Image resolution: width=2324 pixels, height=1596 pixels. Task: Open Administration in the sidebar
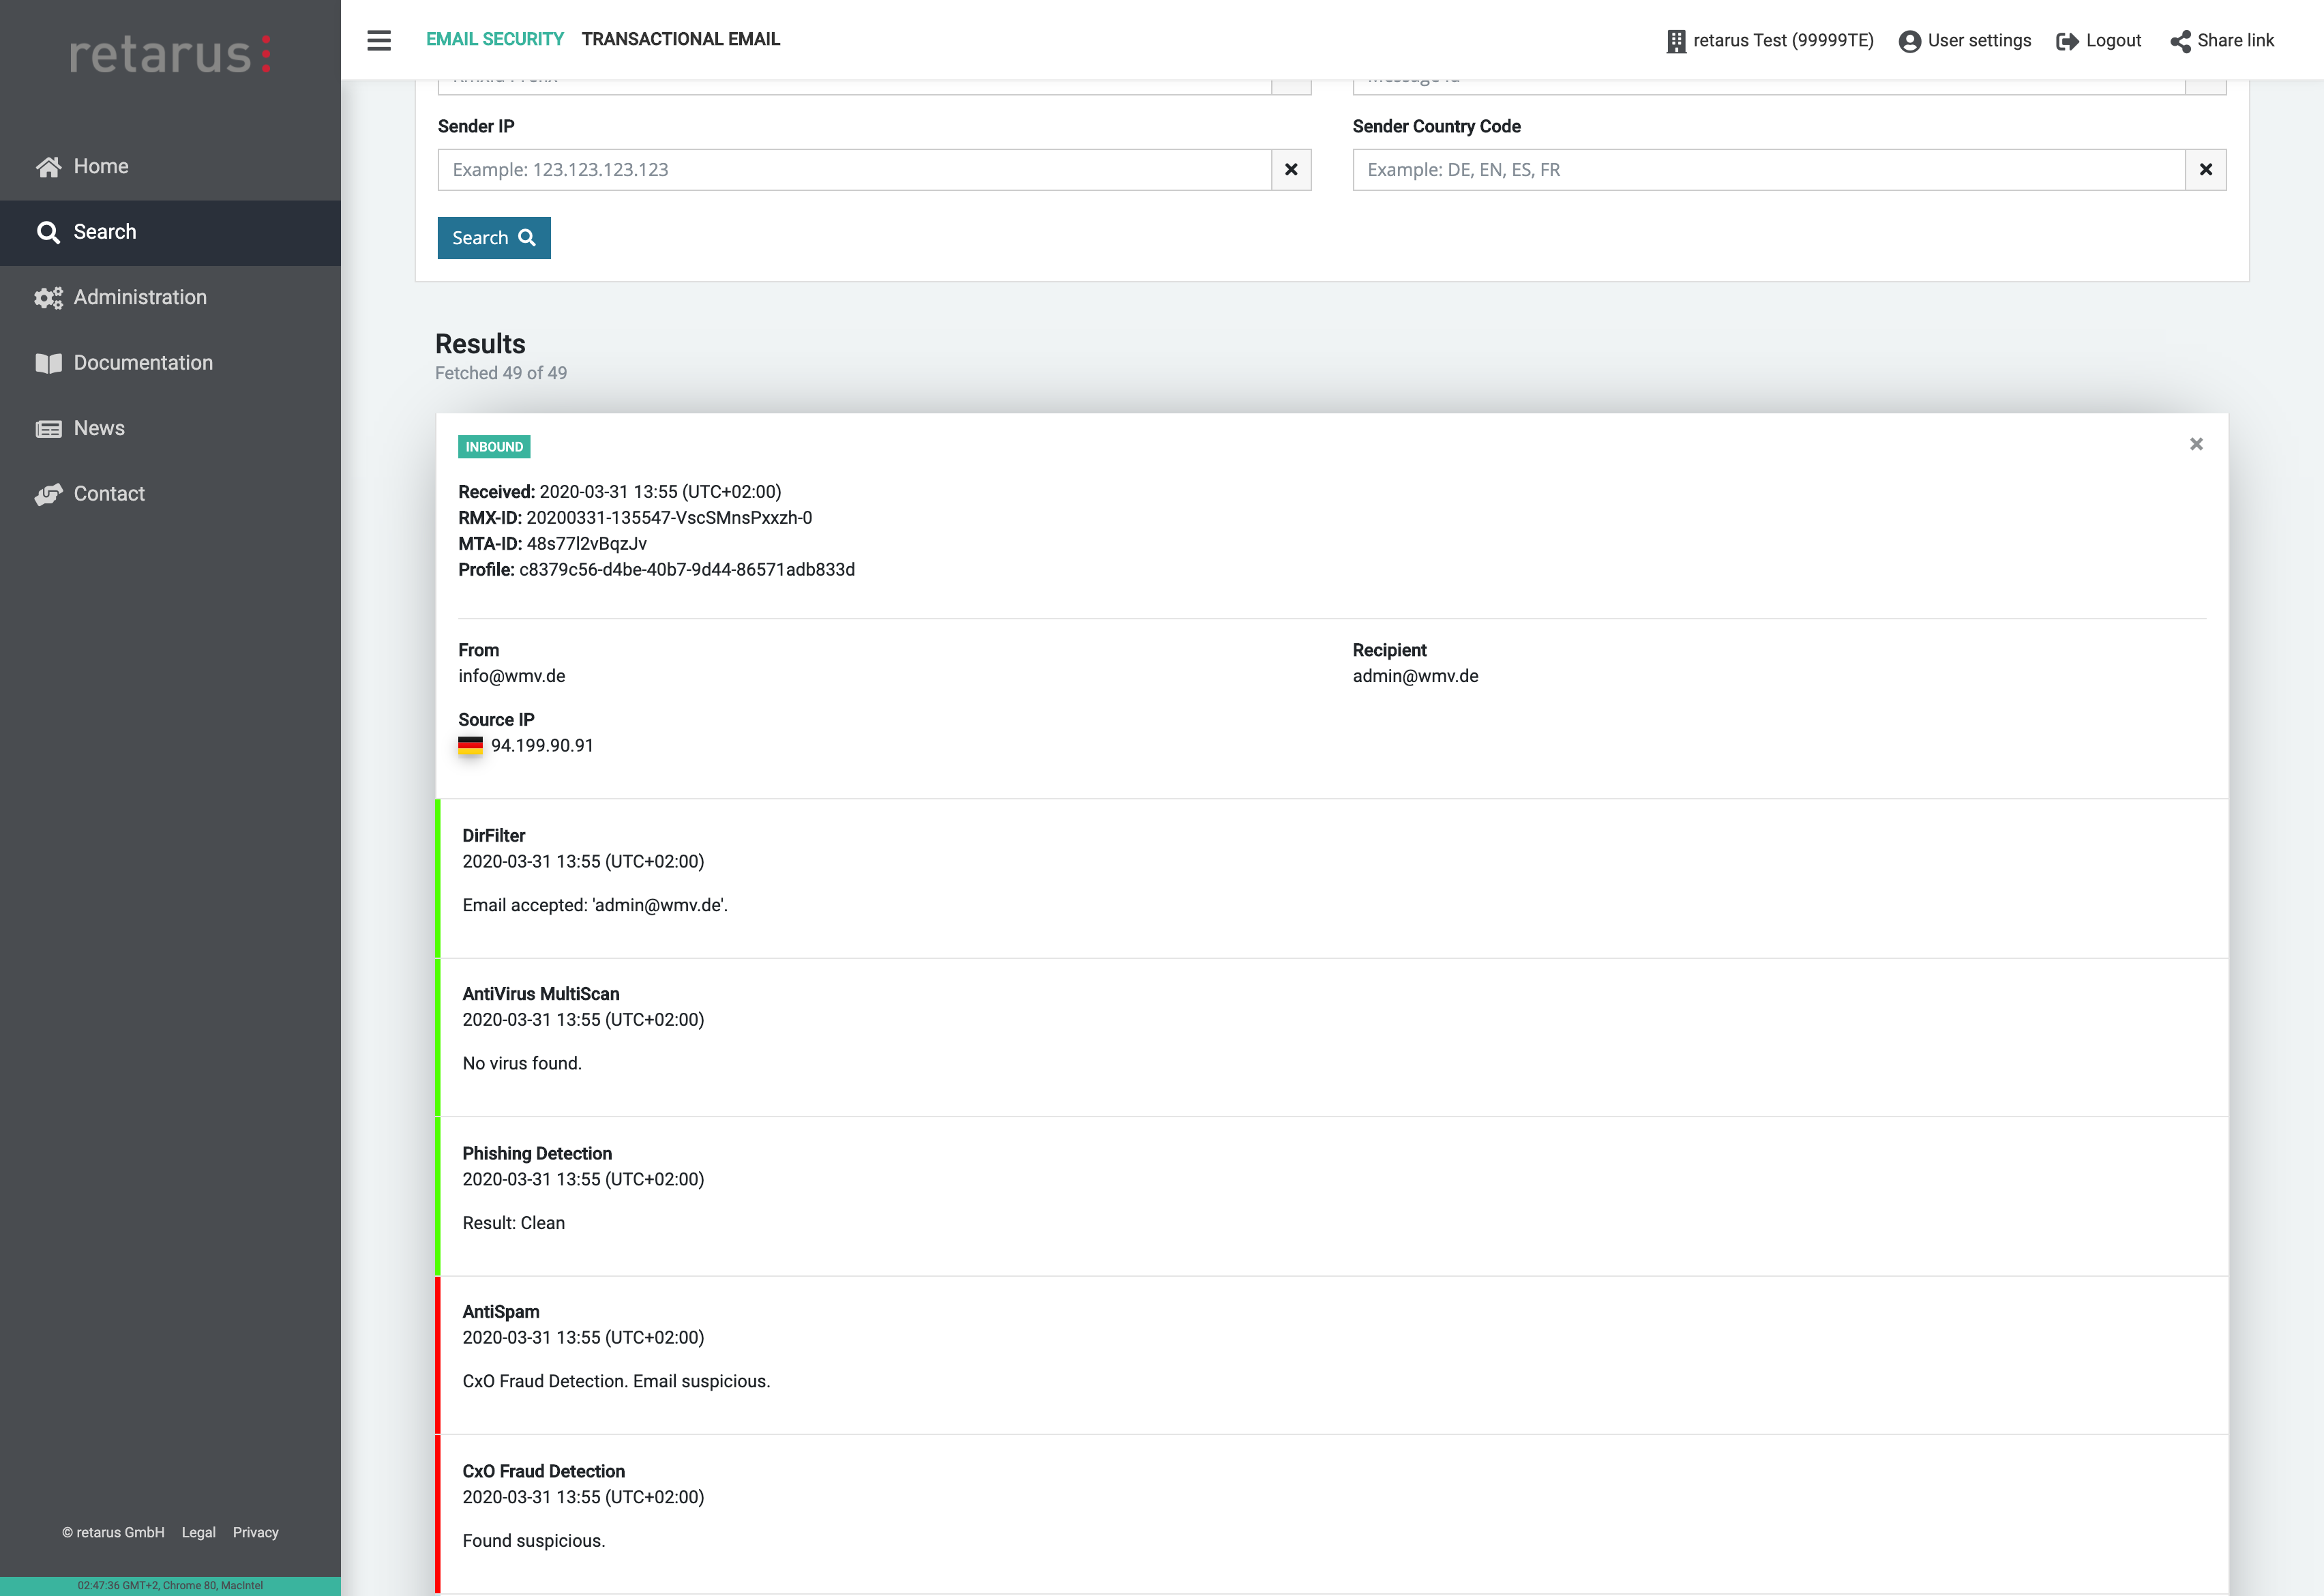[x=170, y=297]
